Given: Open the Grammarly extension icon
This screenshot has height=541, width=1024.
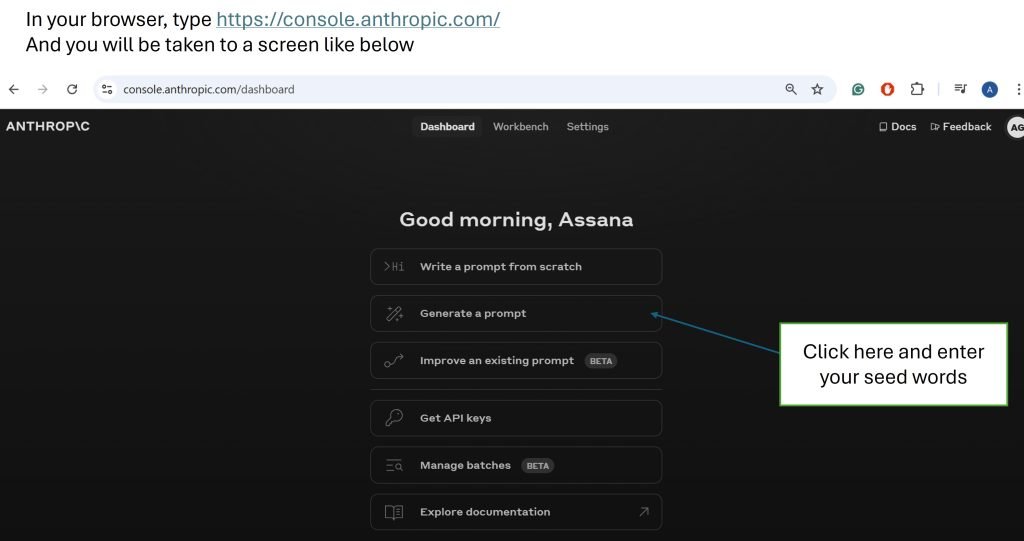Looking at the screenshot, I should (x=858, y=90).
